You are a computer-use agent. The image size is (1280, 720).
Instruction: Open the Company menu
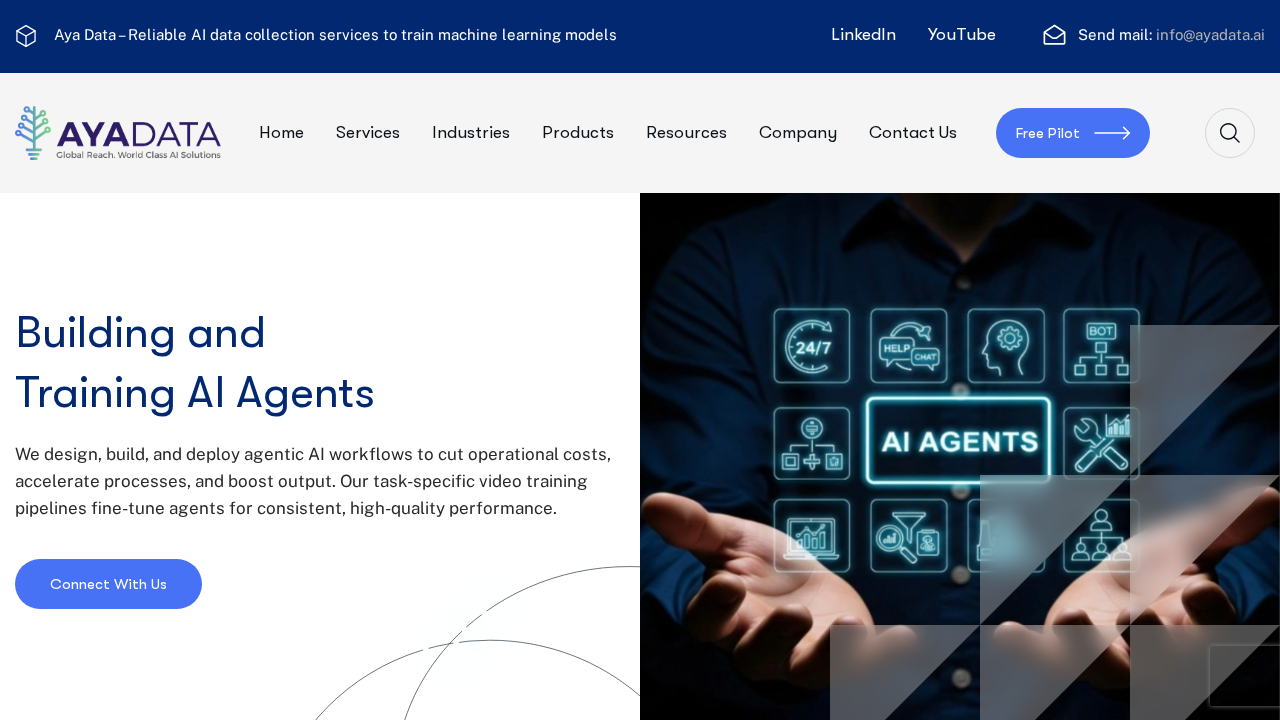[797, 133]
